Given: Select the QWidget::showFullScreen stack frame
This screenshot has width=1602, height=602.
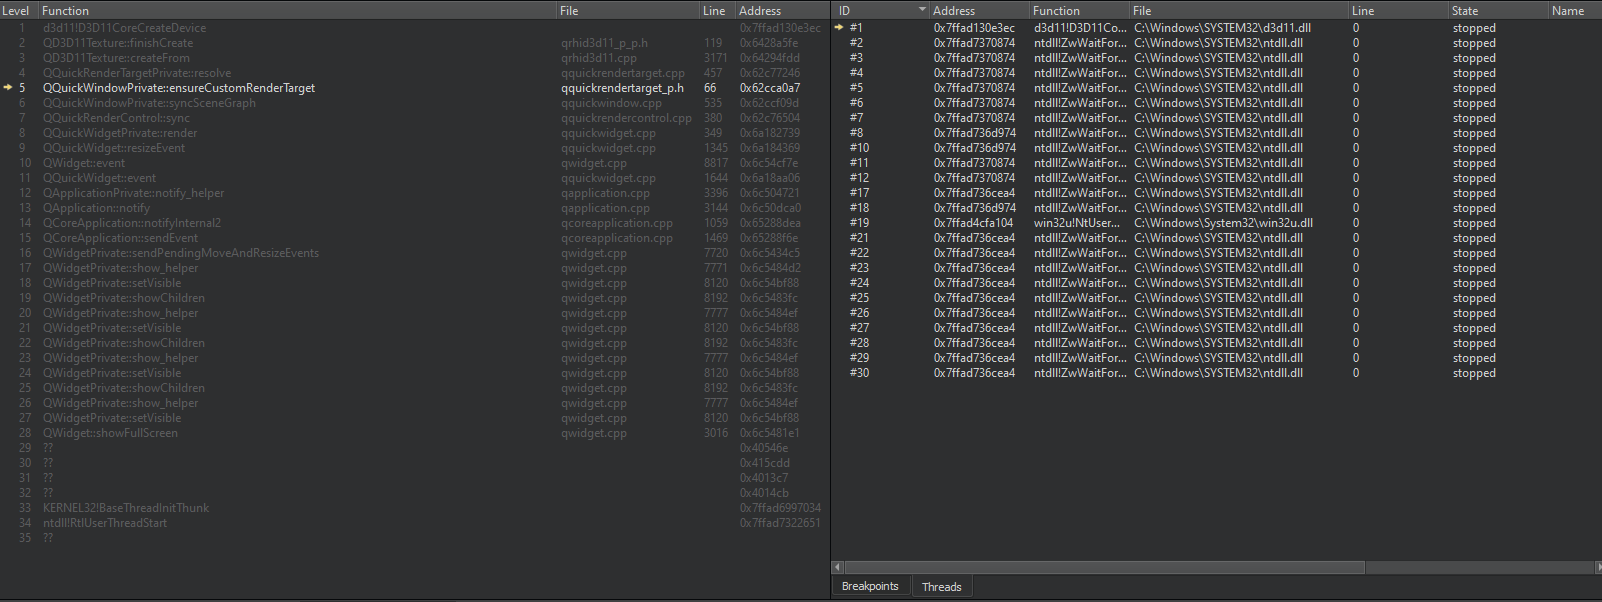Looking at the screenshot, I should click(x=110, y=433).
